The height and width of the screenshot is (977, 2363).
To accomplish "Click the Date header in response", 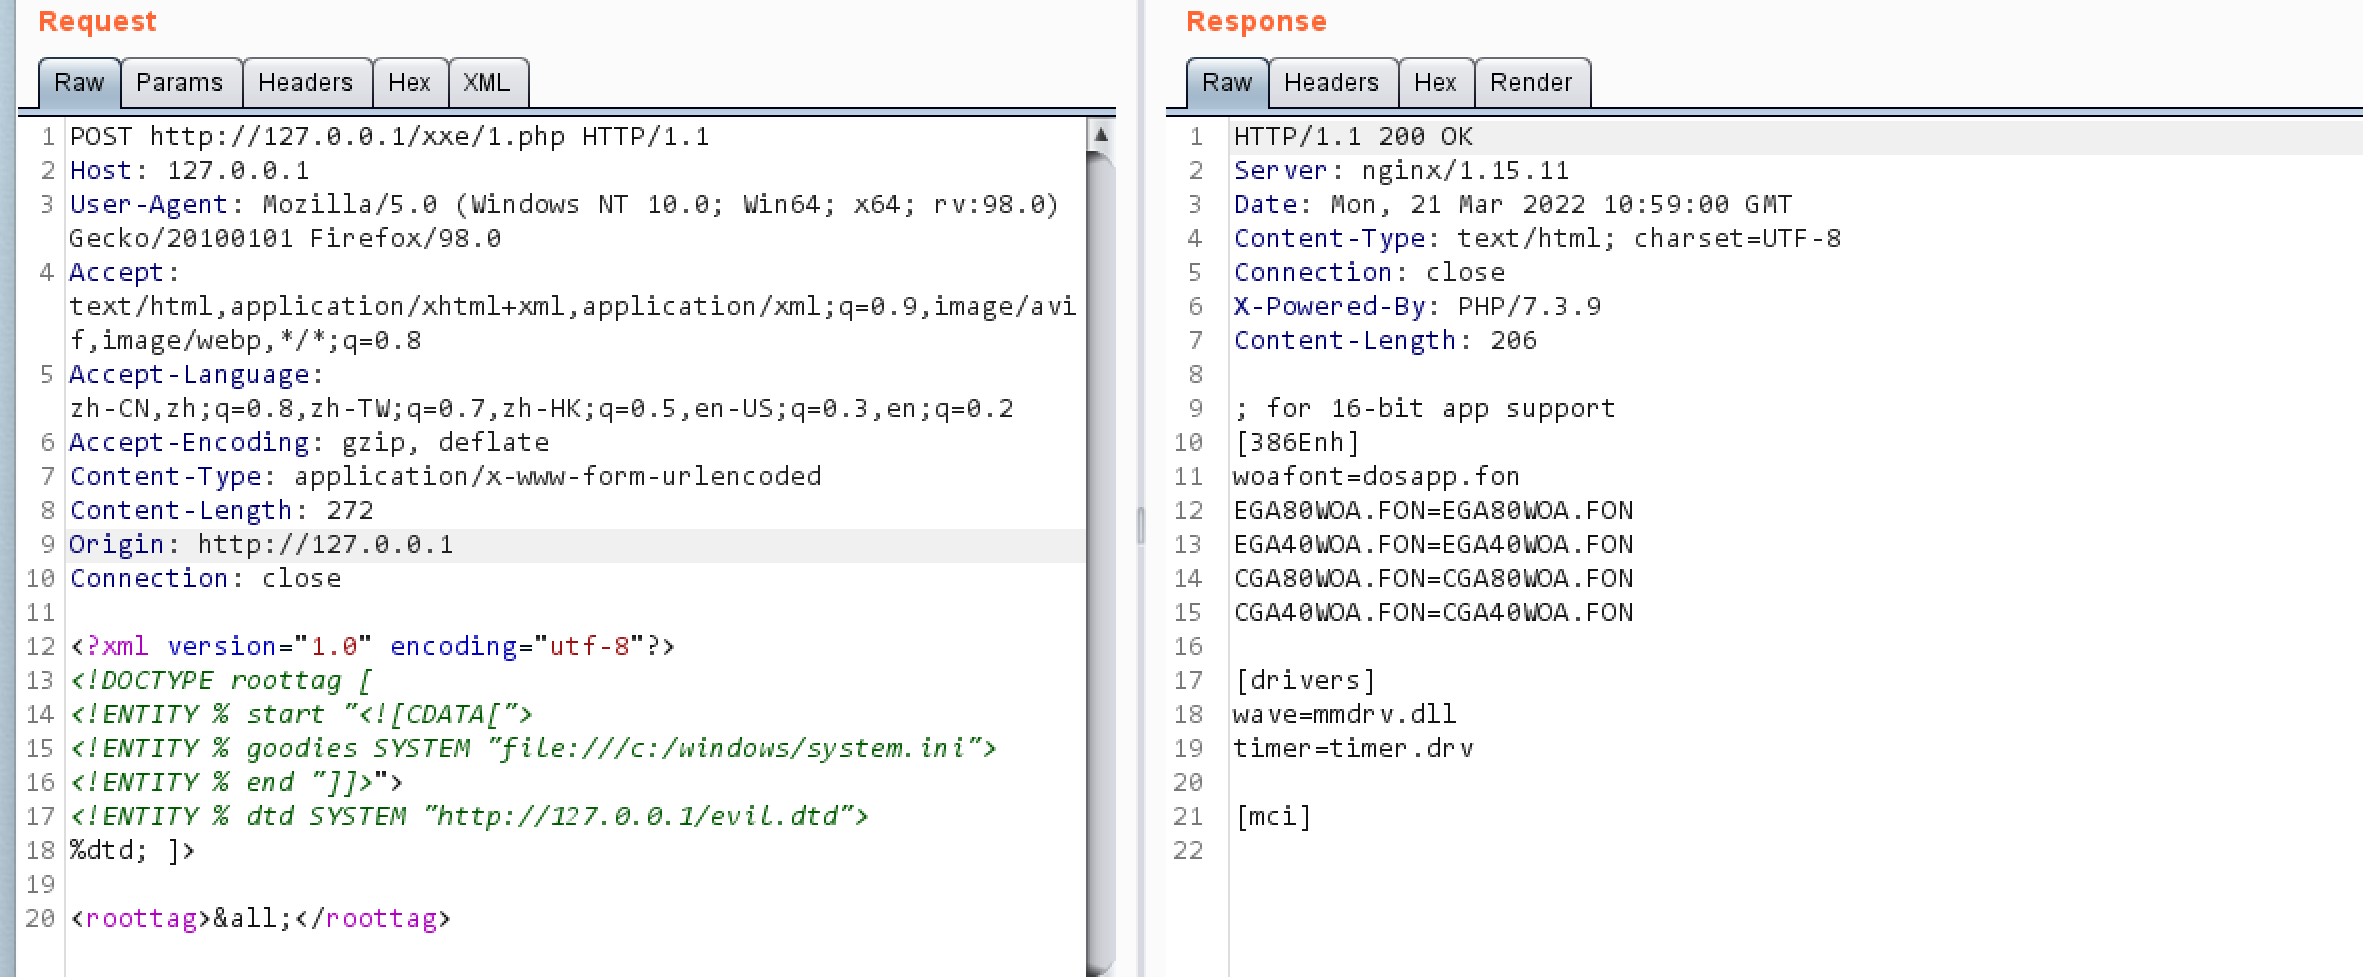I will (x=1513, y=205).
